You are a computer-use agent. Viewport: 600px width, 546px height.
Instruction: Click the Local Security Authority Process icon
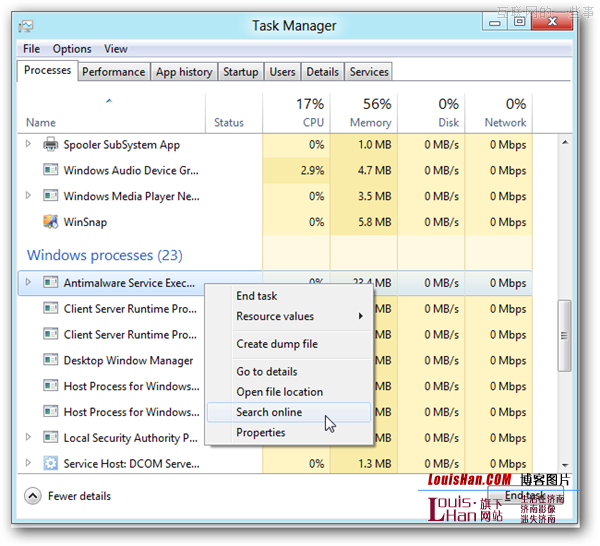coord(51,437)
